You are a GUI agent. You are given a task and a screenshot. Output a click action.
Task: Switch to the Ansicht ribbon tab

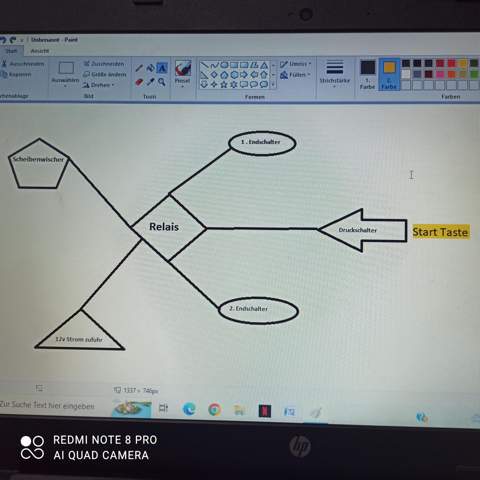pos(40,51)
